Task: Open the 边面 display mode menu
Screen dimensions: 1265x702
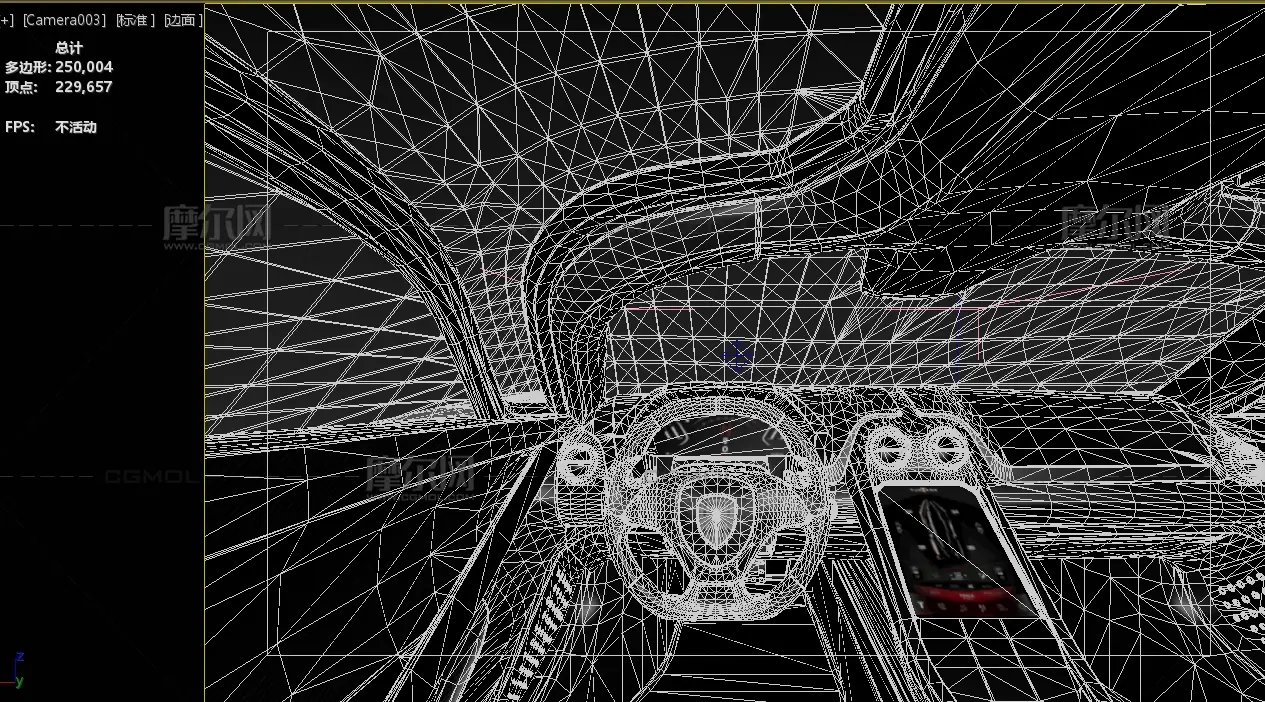Action: point(182,20)
